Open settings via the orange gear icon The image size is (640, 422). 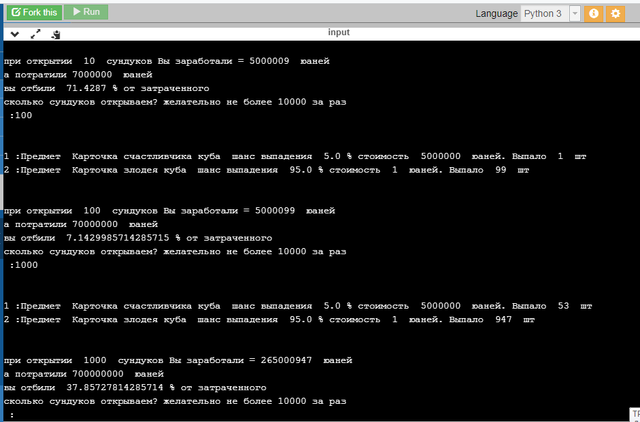click(617, 13)
